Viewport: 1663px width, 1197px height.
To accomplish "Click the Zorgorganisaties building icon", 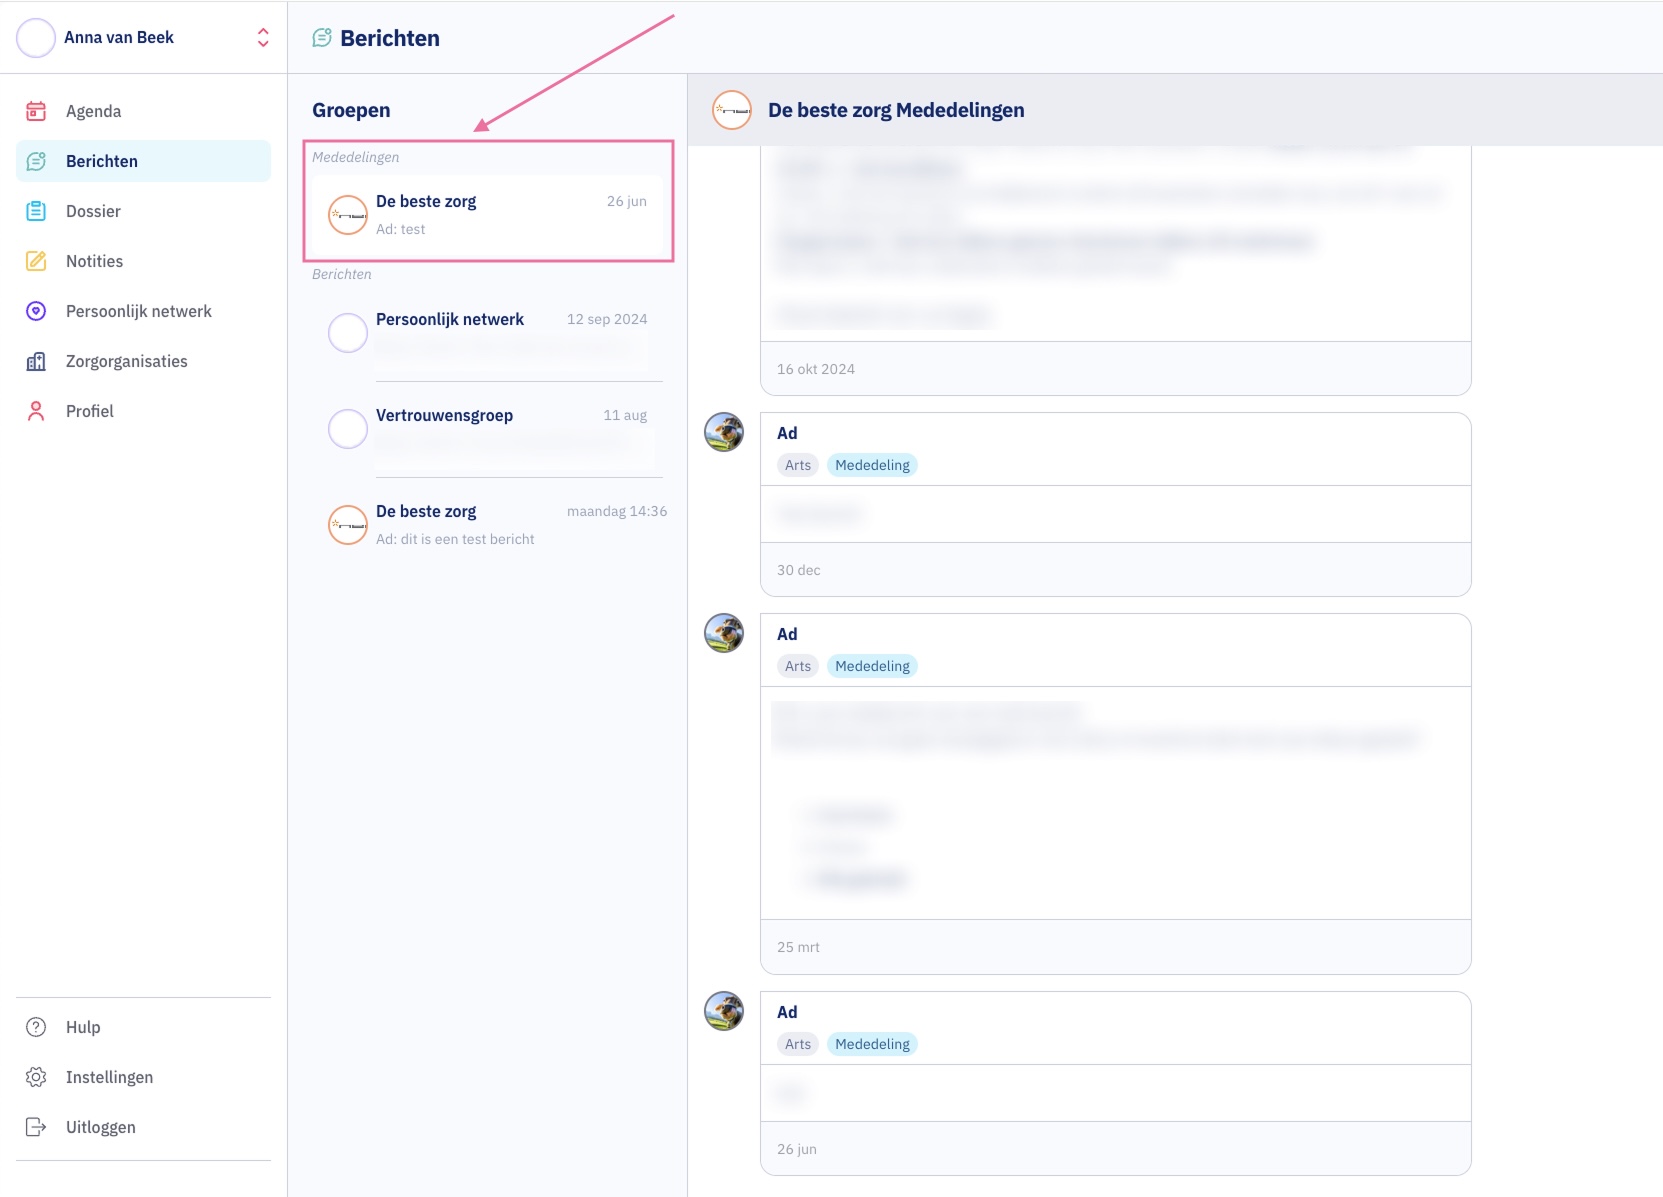I will 36,361.
